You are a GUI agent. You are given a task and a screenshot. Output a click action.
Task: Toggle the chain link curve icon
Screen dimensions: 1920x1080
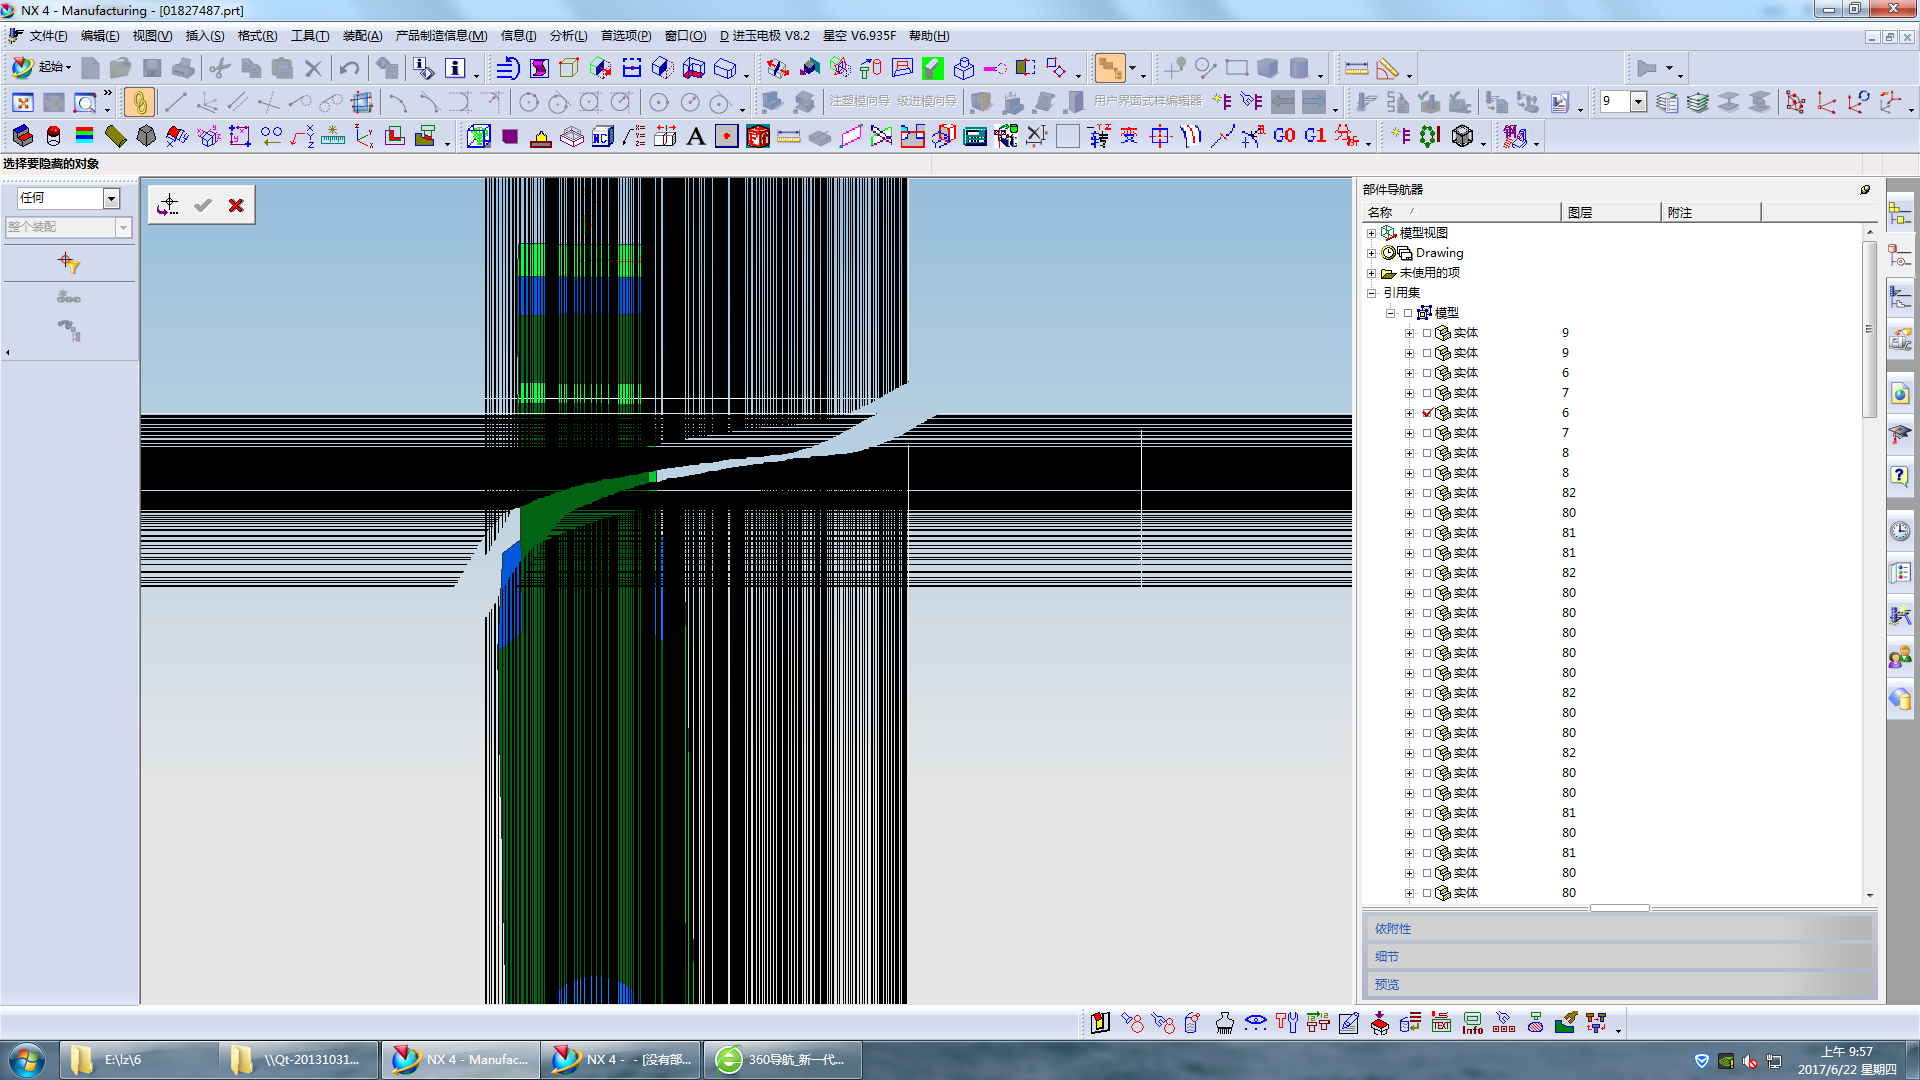click(140, 102)
